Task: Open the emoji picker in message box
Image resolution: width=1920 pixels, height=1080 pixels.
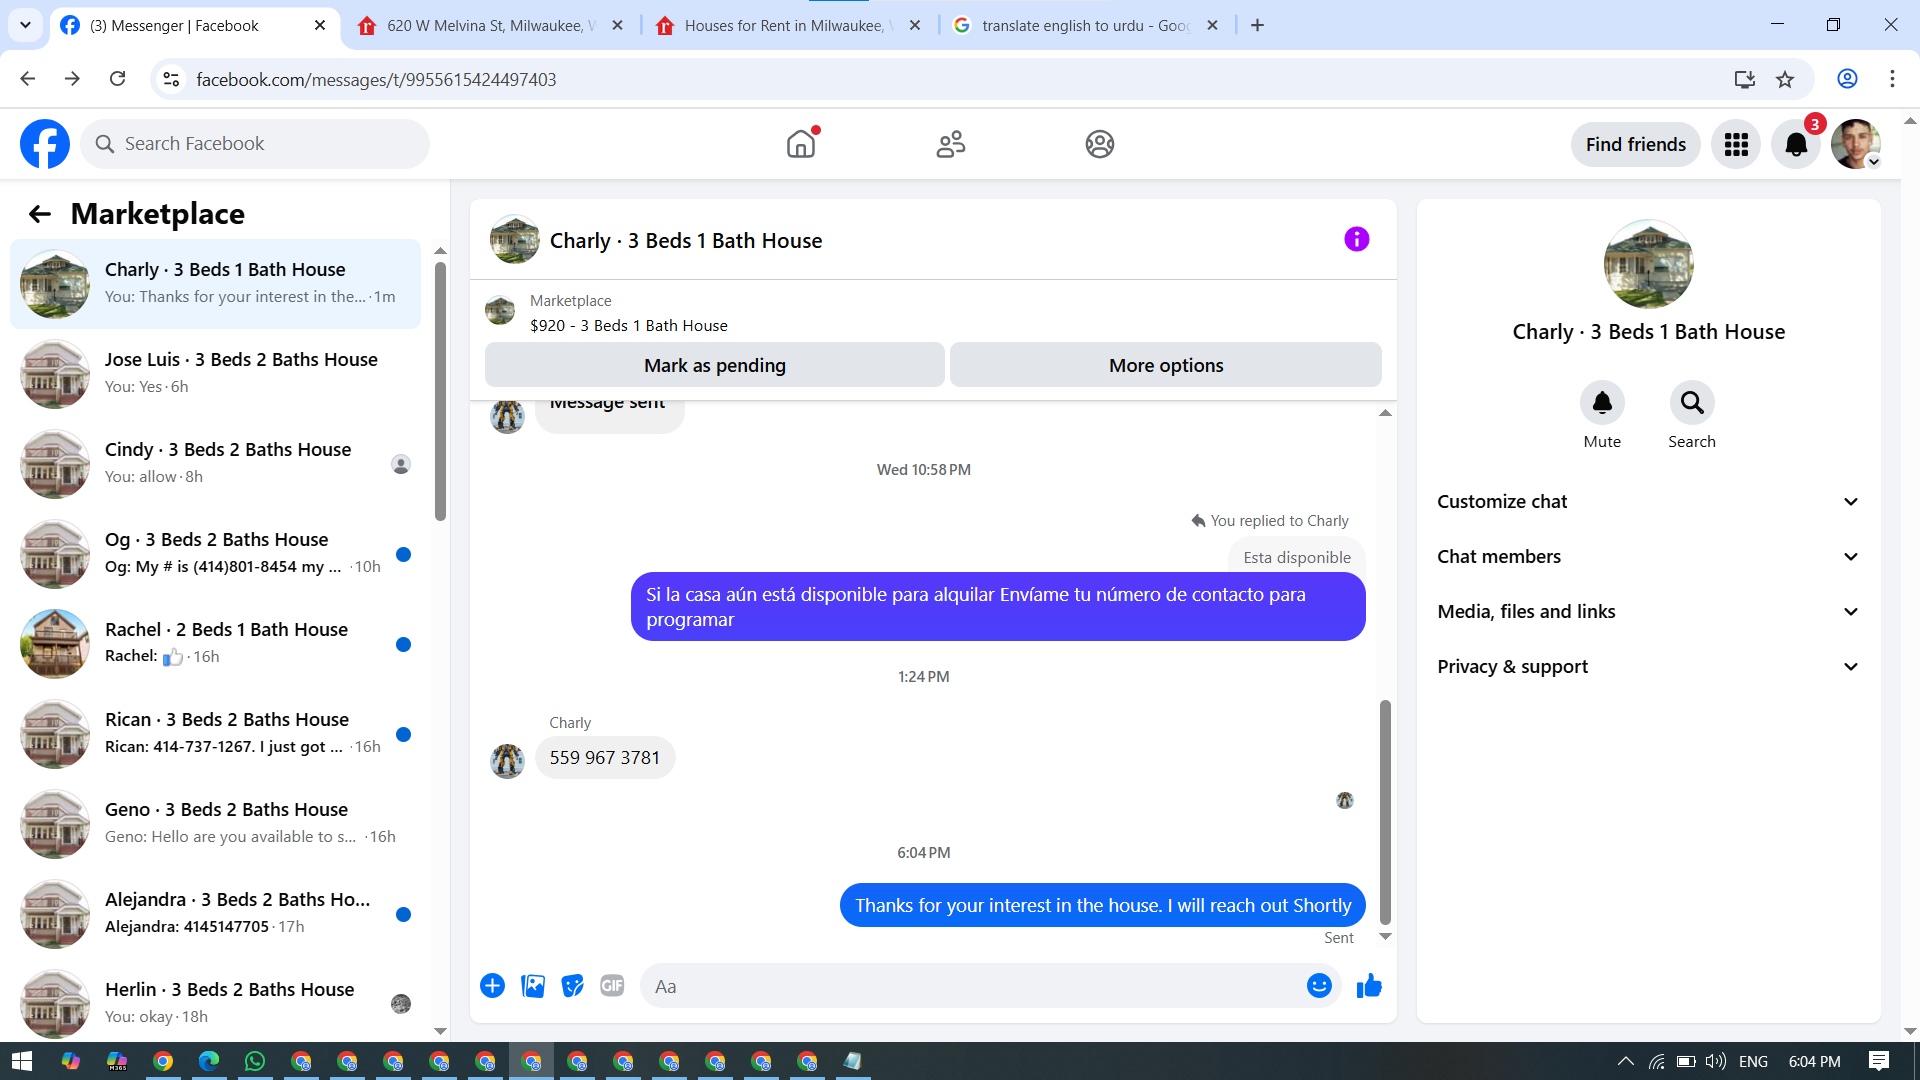Action: (1319, 986)
